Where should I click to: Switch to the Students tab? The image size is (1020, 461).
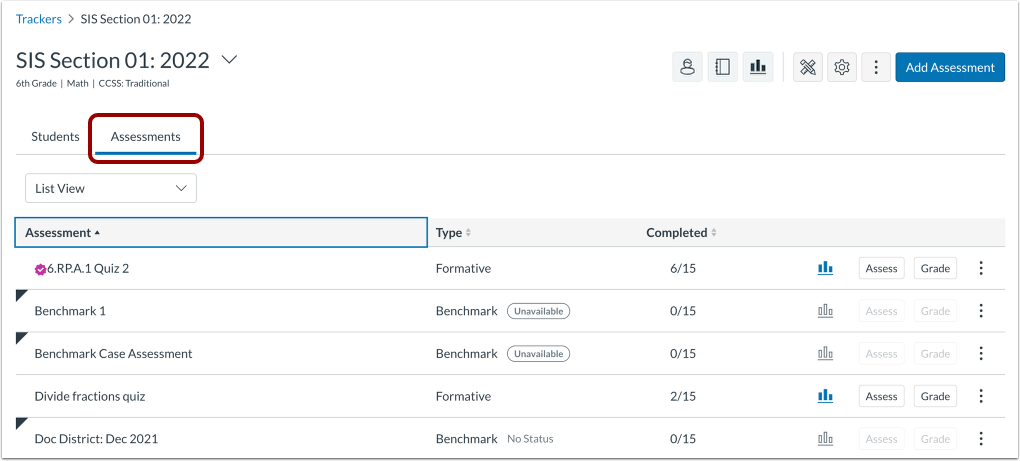(x=55, y=137)
